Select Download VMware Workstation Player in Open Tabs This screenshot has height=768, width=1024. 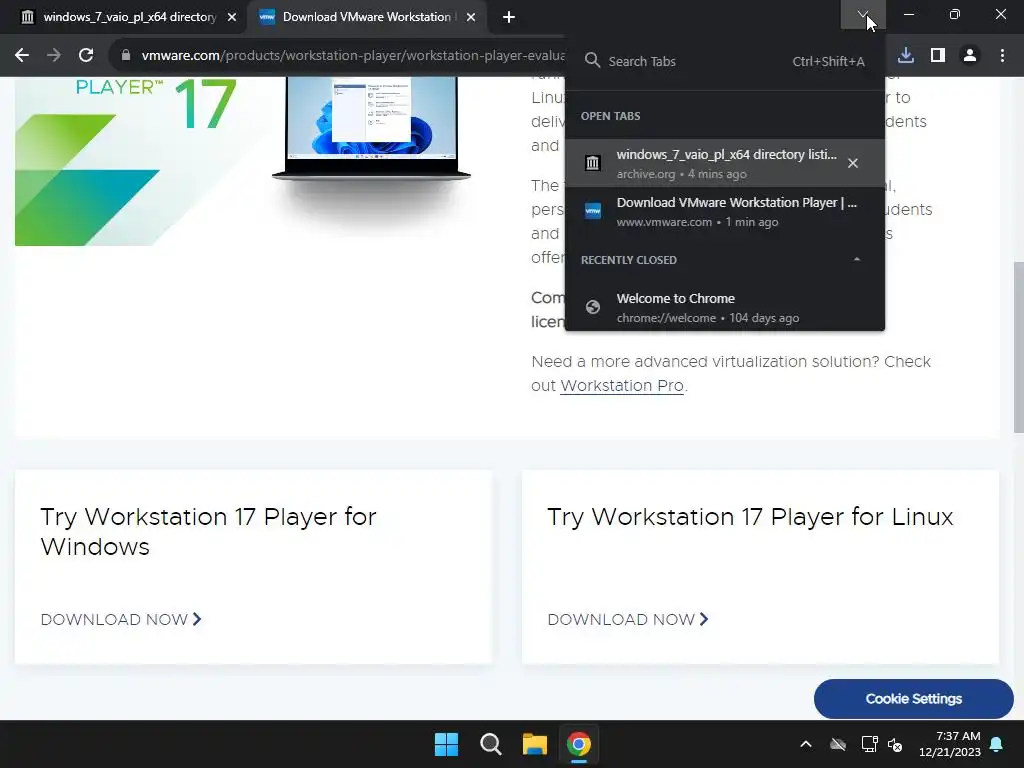point(725,212)
